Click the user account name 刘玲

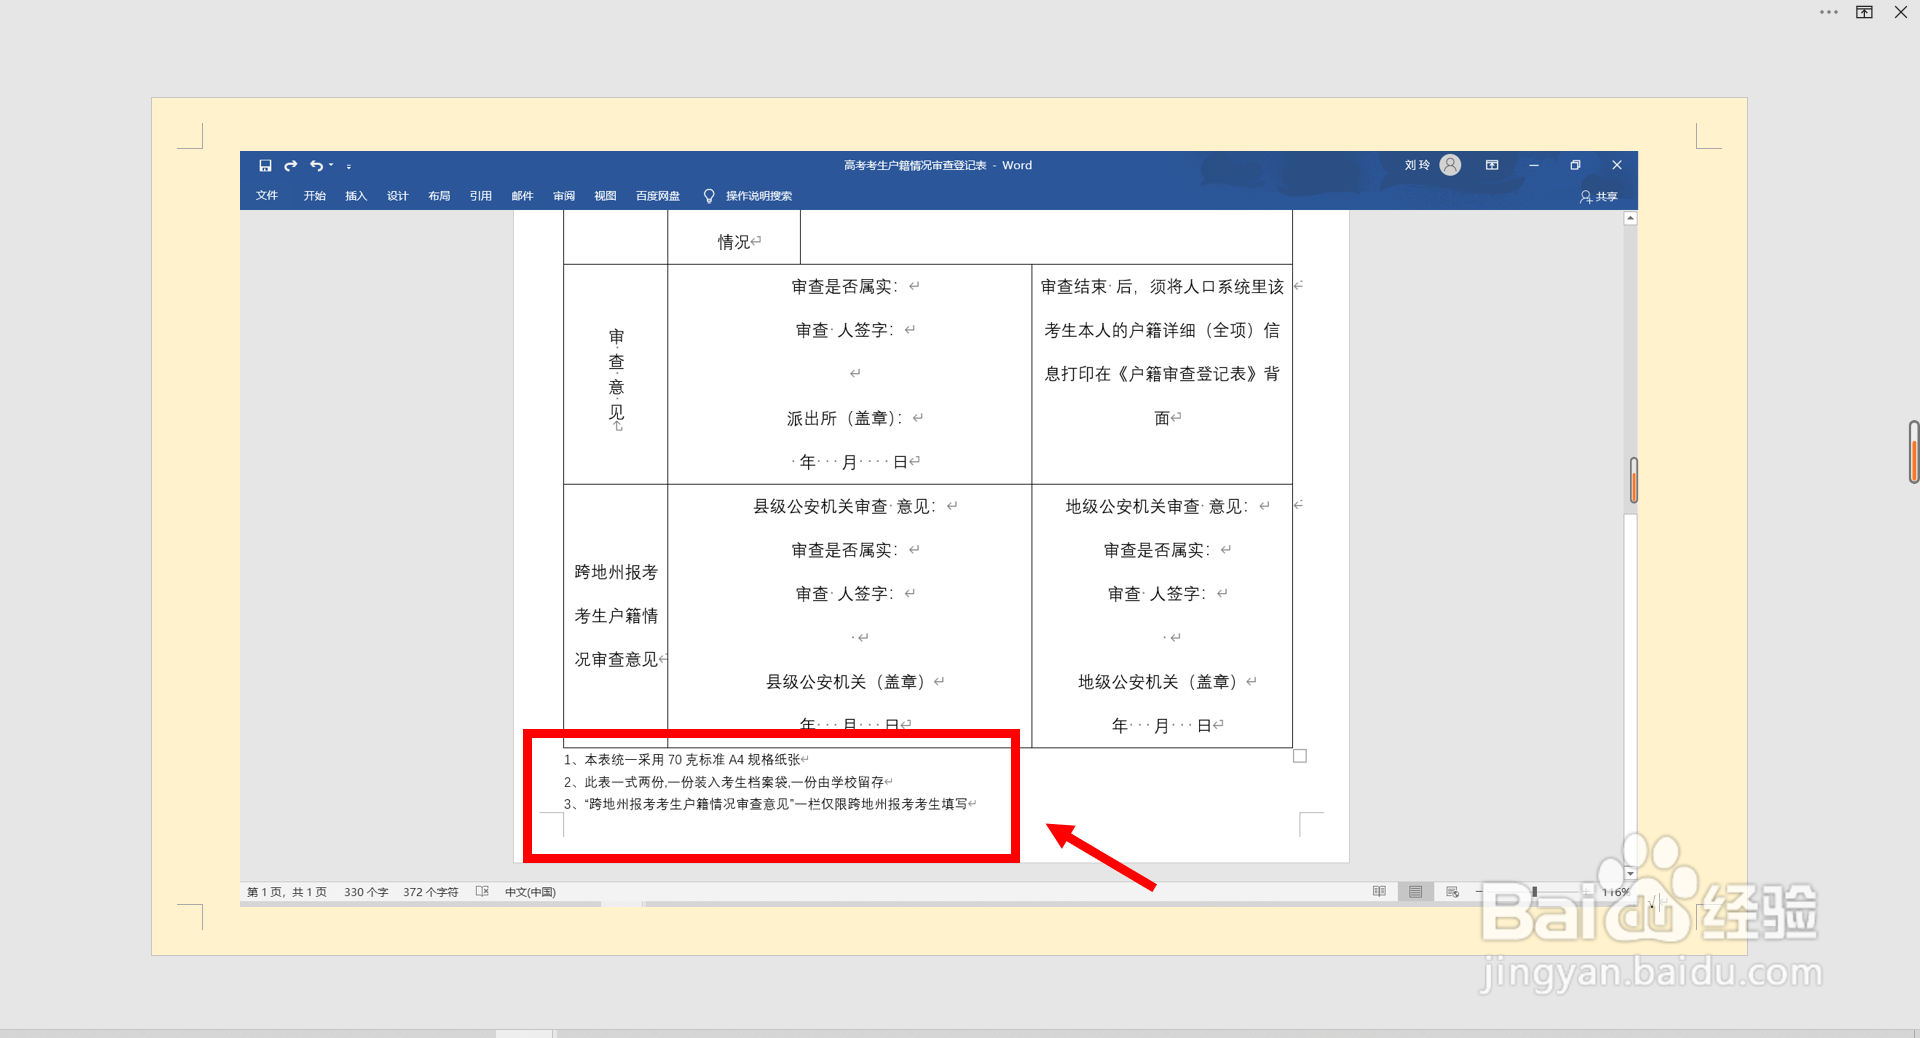coord(1416,165)
